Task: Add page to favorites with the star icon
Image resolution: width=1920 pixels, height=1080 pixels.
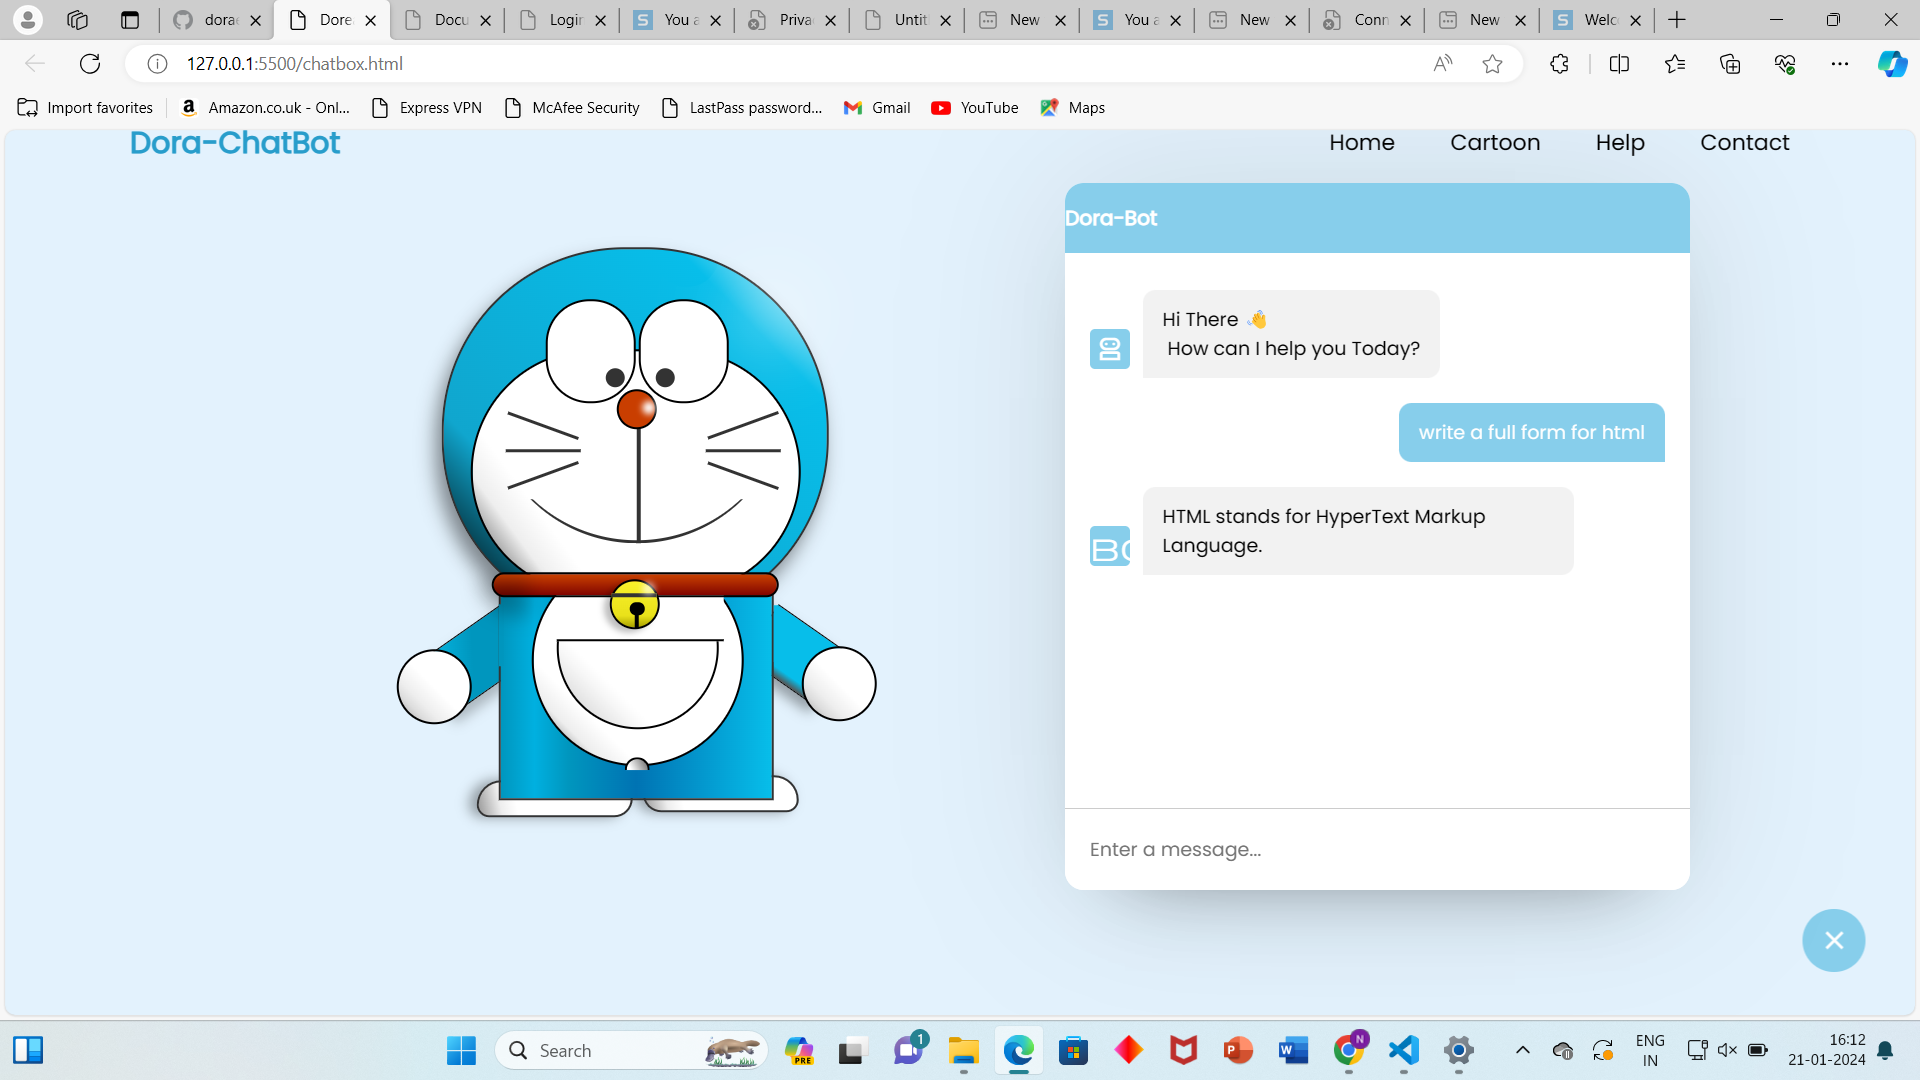Action: (x=1492, y=64)
